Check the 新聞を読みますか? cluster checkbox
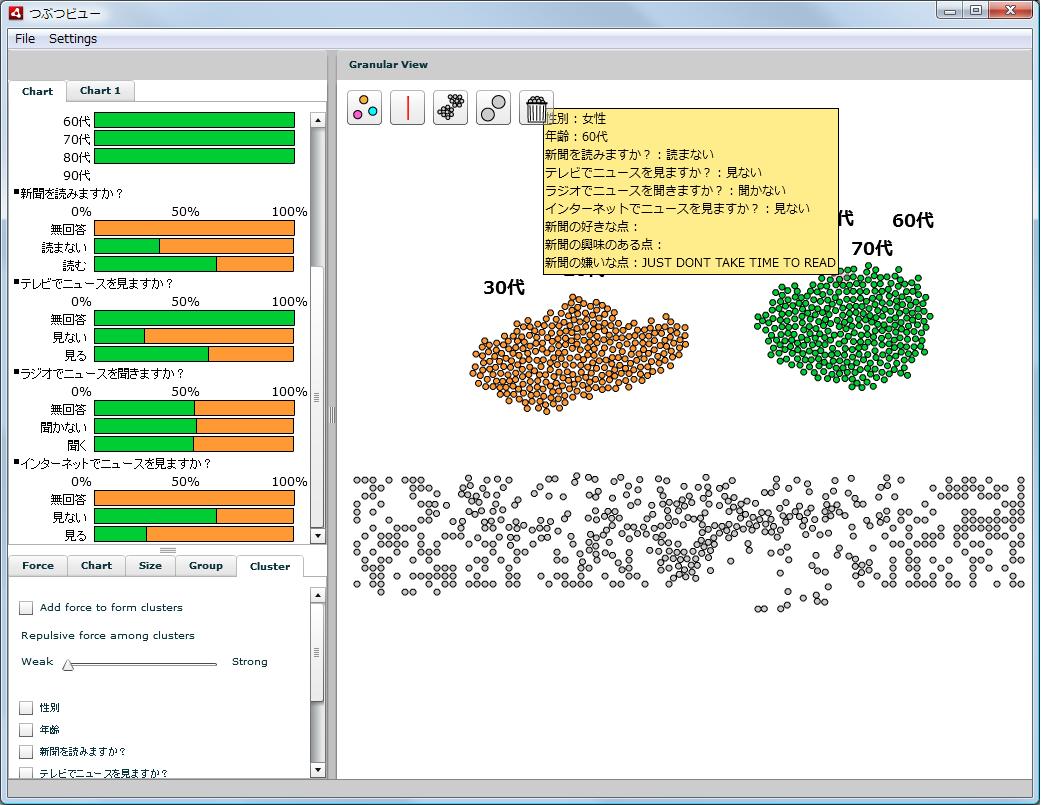The height and width of the screenshot is (805, 1042). [26, 752]
